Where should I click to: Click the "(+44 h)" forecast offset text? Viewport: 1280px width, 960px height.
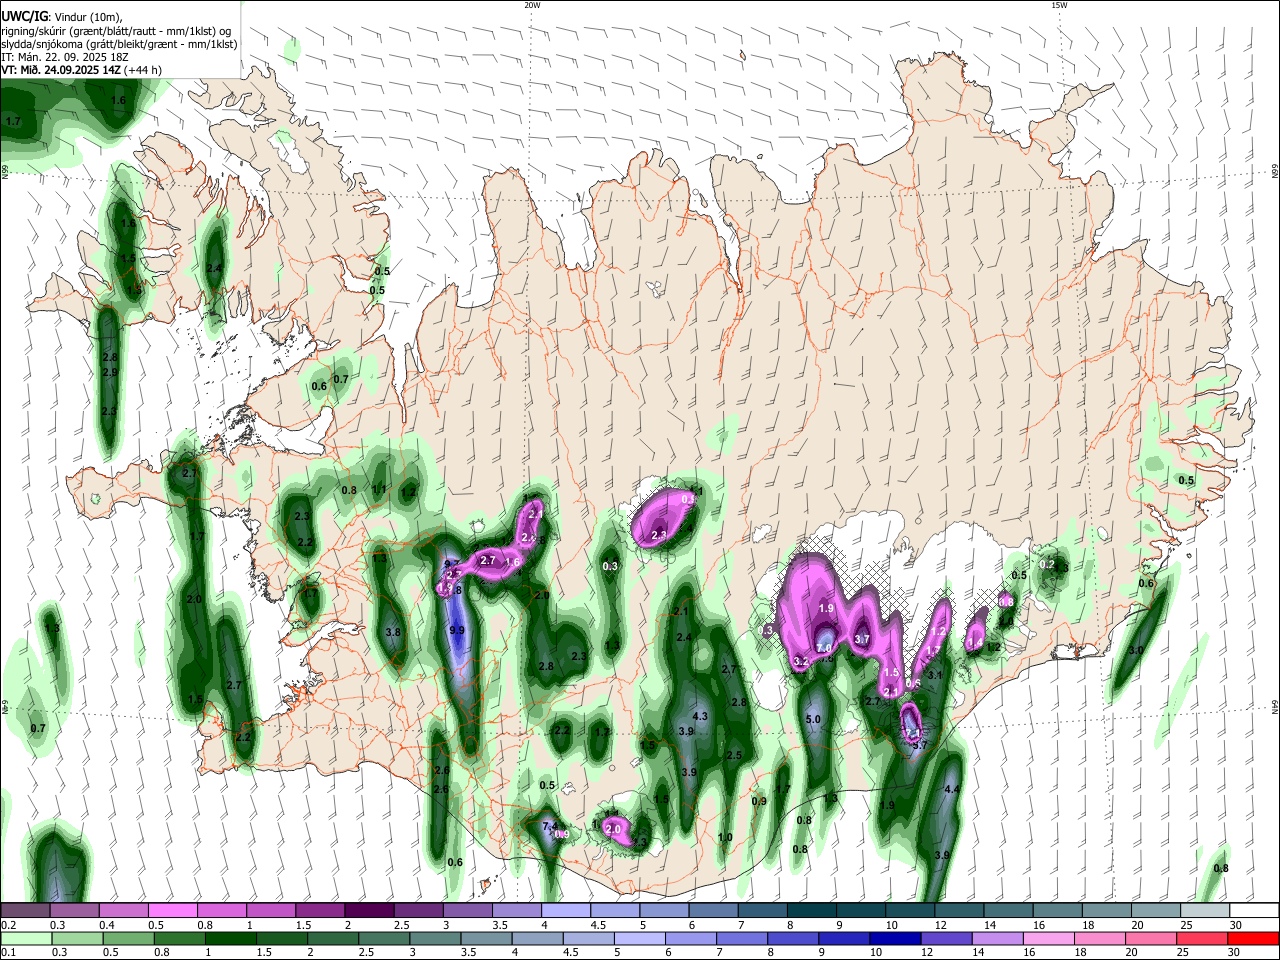click(x=144, y=70)
